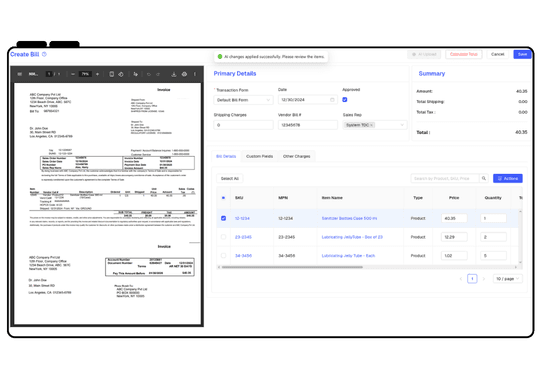Click the PDF page number box
Viewport: 540px width, 384px height.
click(49, 74)
